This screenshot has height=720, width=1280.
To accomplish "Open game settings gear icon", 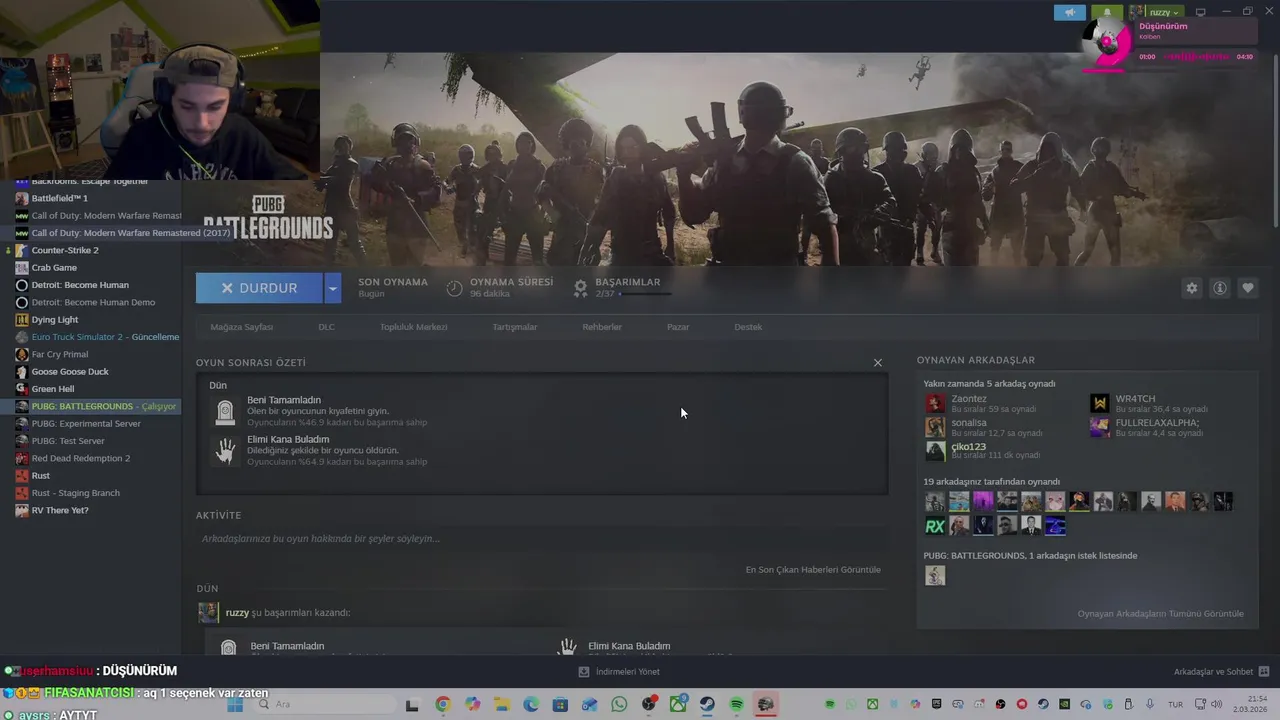I will 1191,288.
